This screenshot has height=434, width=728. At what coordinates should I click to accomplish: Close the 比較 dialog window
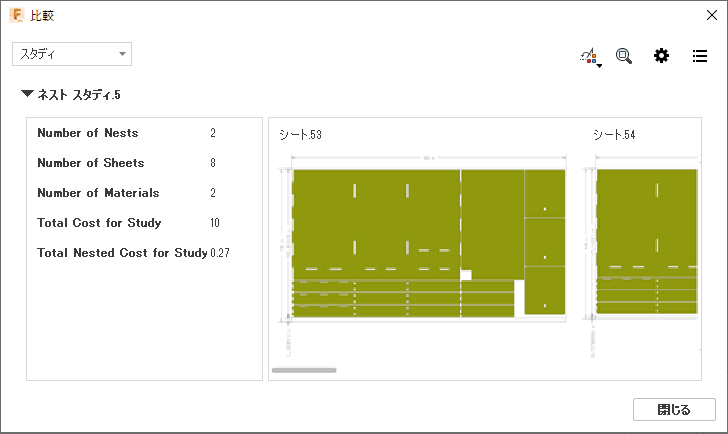click(712, 15)
